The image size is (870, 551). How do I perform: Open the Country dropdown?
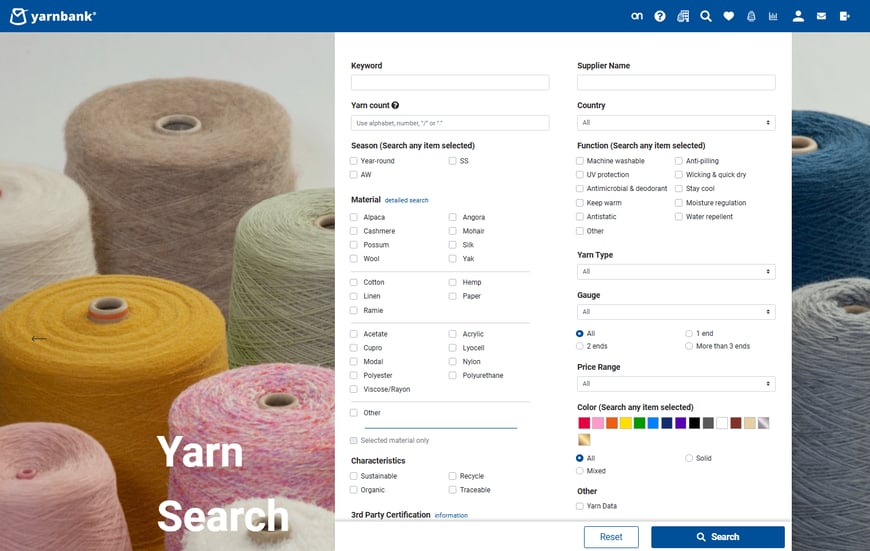coord(676,123)
